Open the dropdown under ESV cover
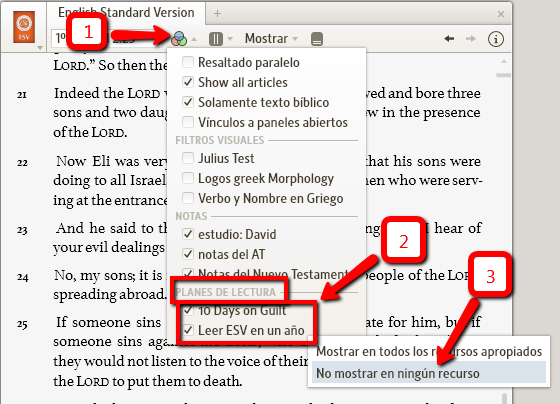This screenshot has width=560, height=404. pyautogui.click(x=40, y=48)
